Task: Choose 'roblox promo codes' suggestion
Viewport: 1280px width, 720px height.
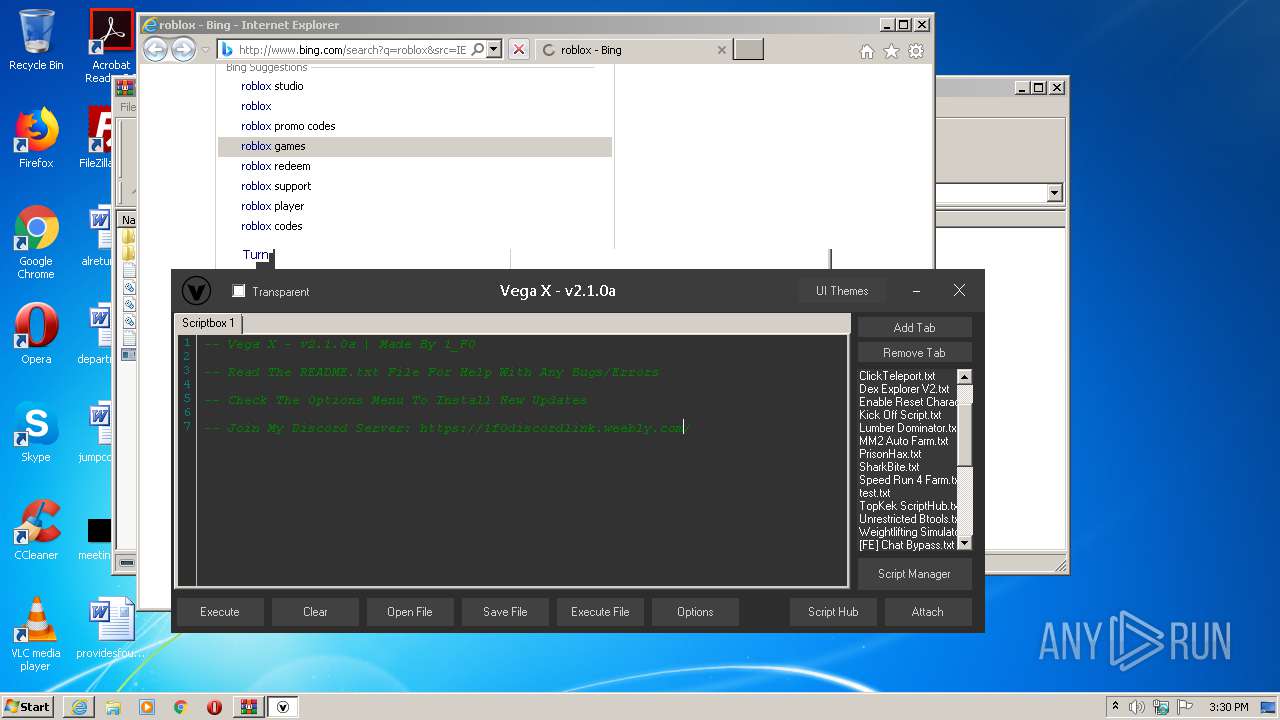Action: (288, 126)
